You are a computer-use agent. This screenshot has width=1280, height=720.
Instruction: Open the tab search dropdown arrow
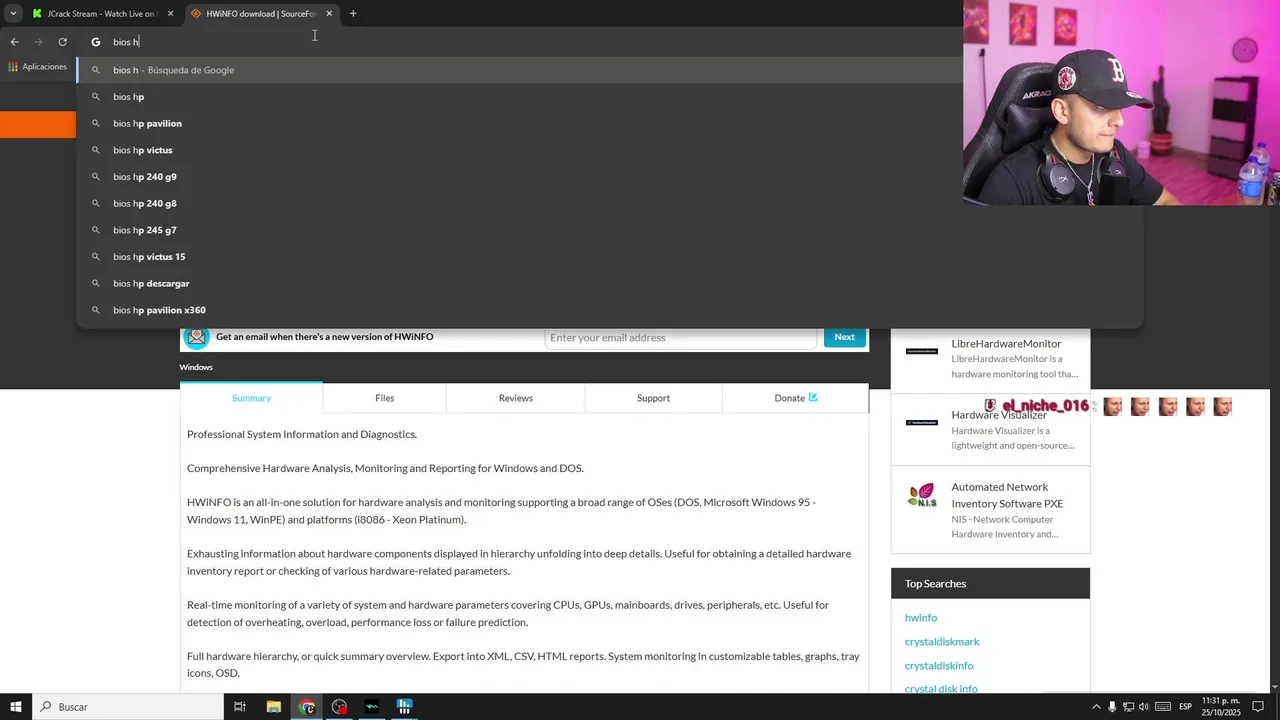(x=13, y=14)
